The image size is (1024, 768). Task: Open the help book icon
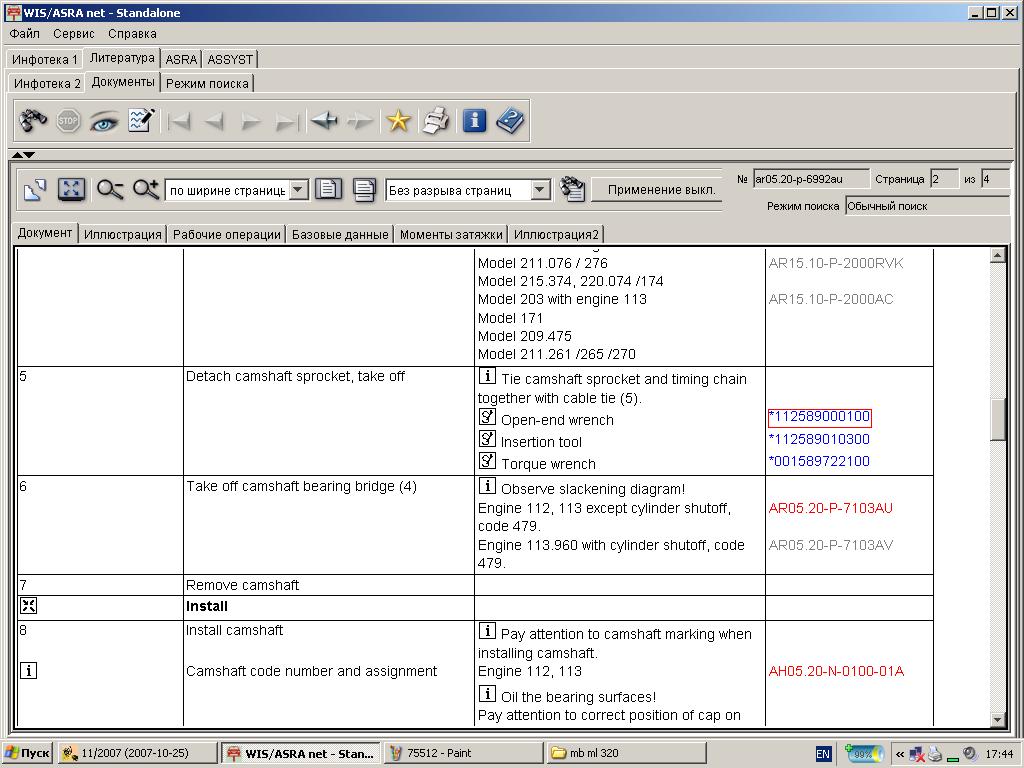coord(510,121)
